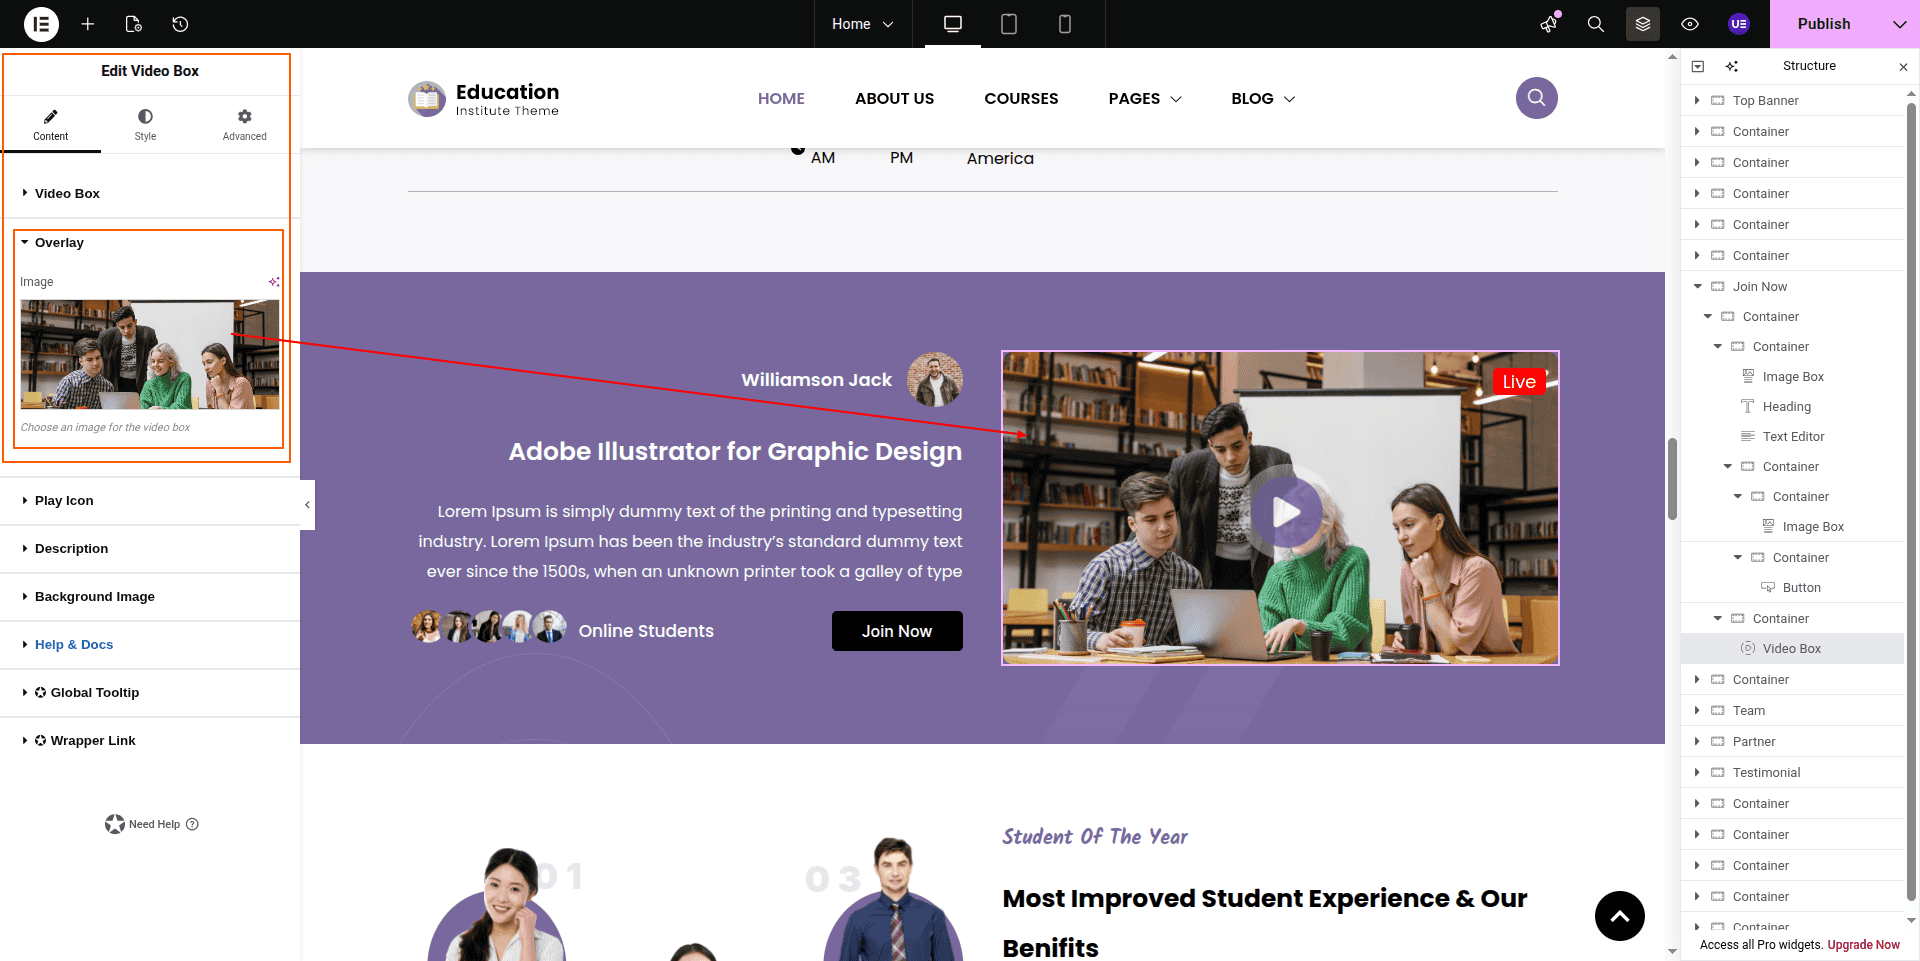Switch to the Style tab
The width and height of the screenshot is (1920, 961).
[145, 125]
